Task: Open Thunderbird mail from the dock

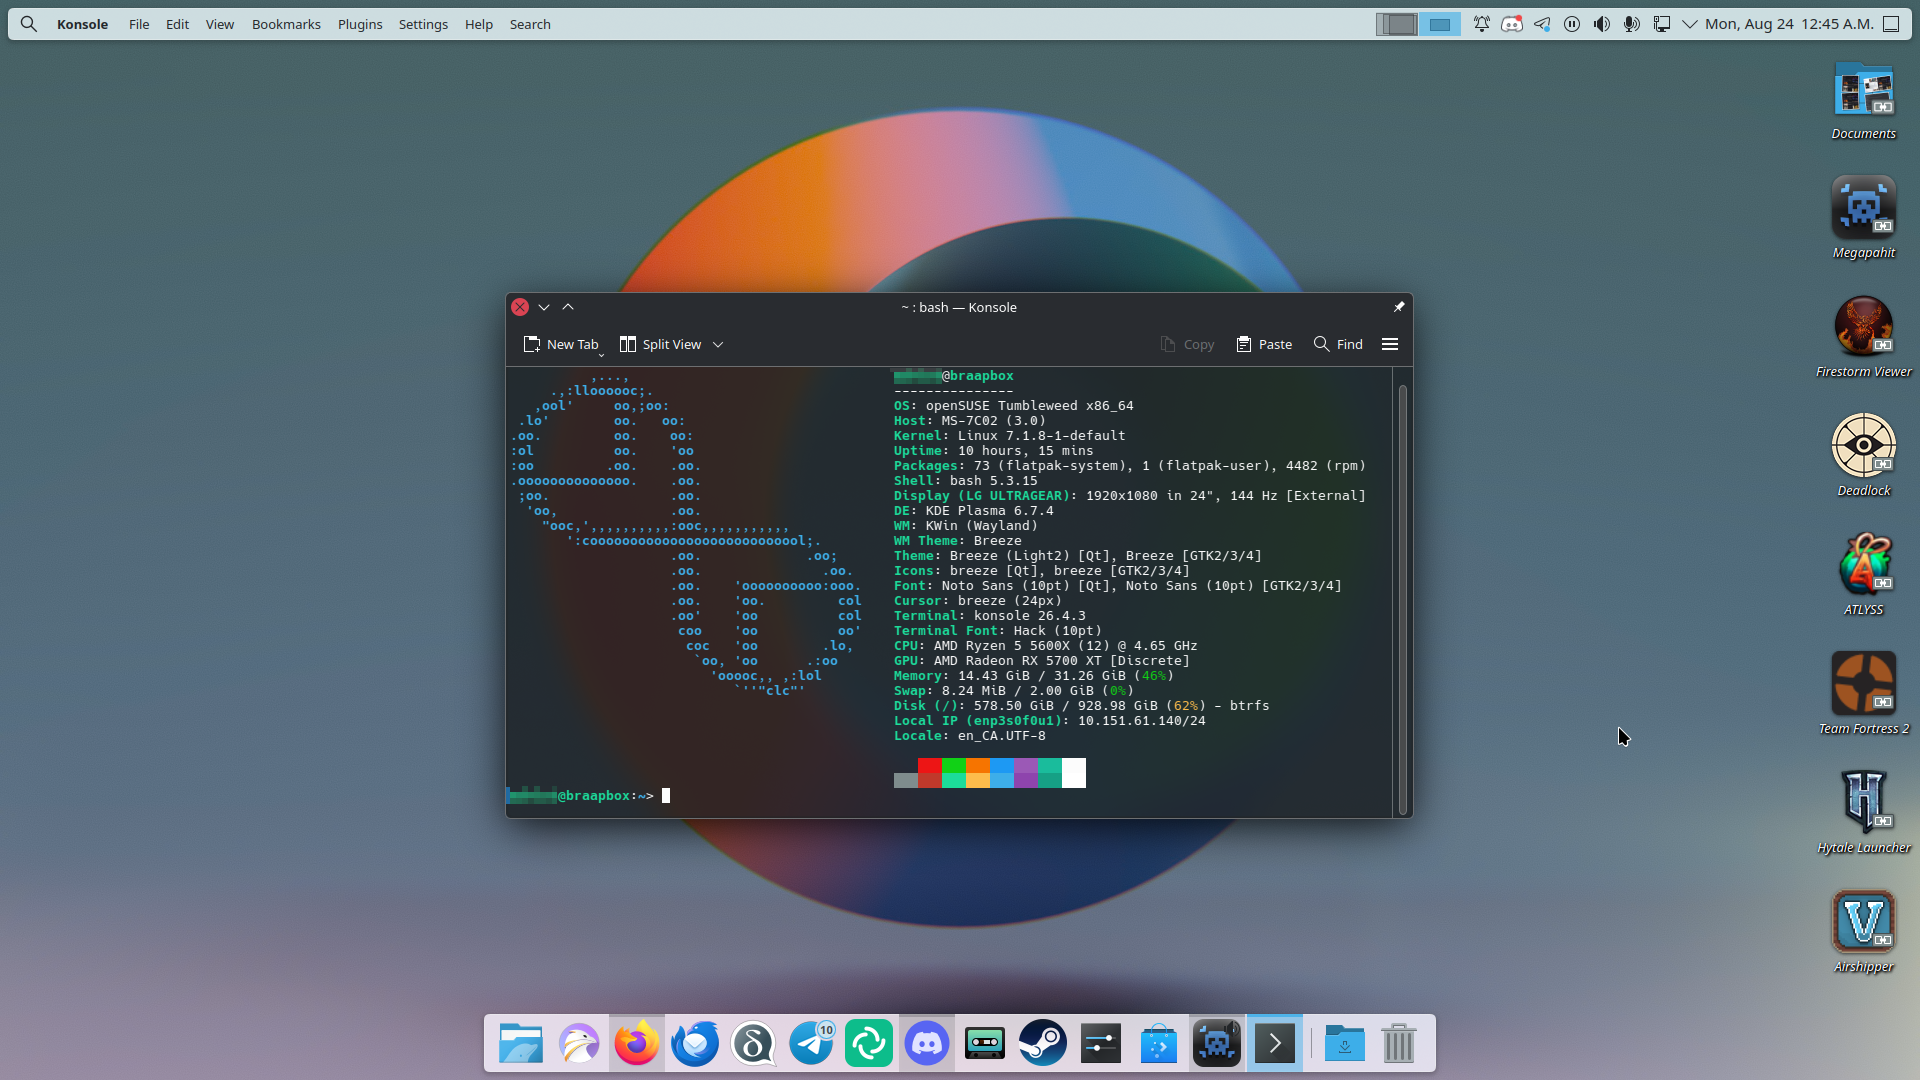Action: [x=695, y=1044]
